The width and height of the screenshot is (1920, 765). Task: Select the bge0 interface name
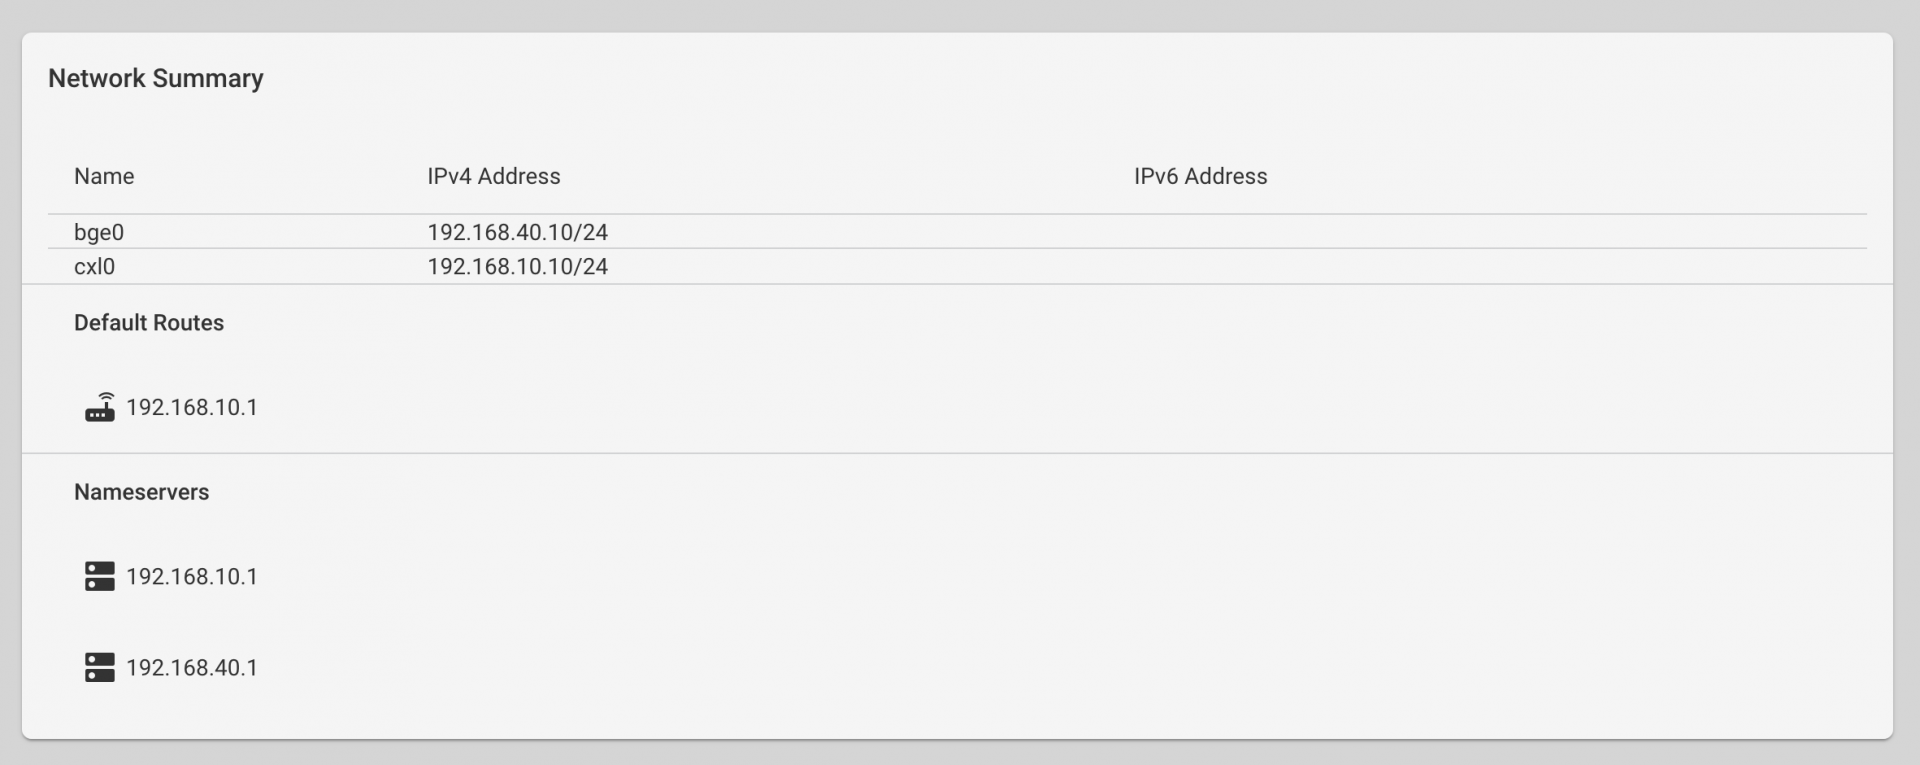click(x=99, y=232)
